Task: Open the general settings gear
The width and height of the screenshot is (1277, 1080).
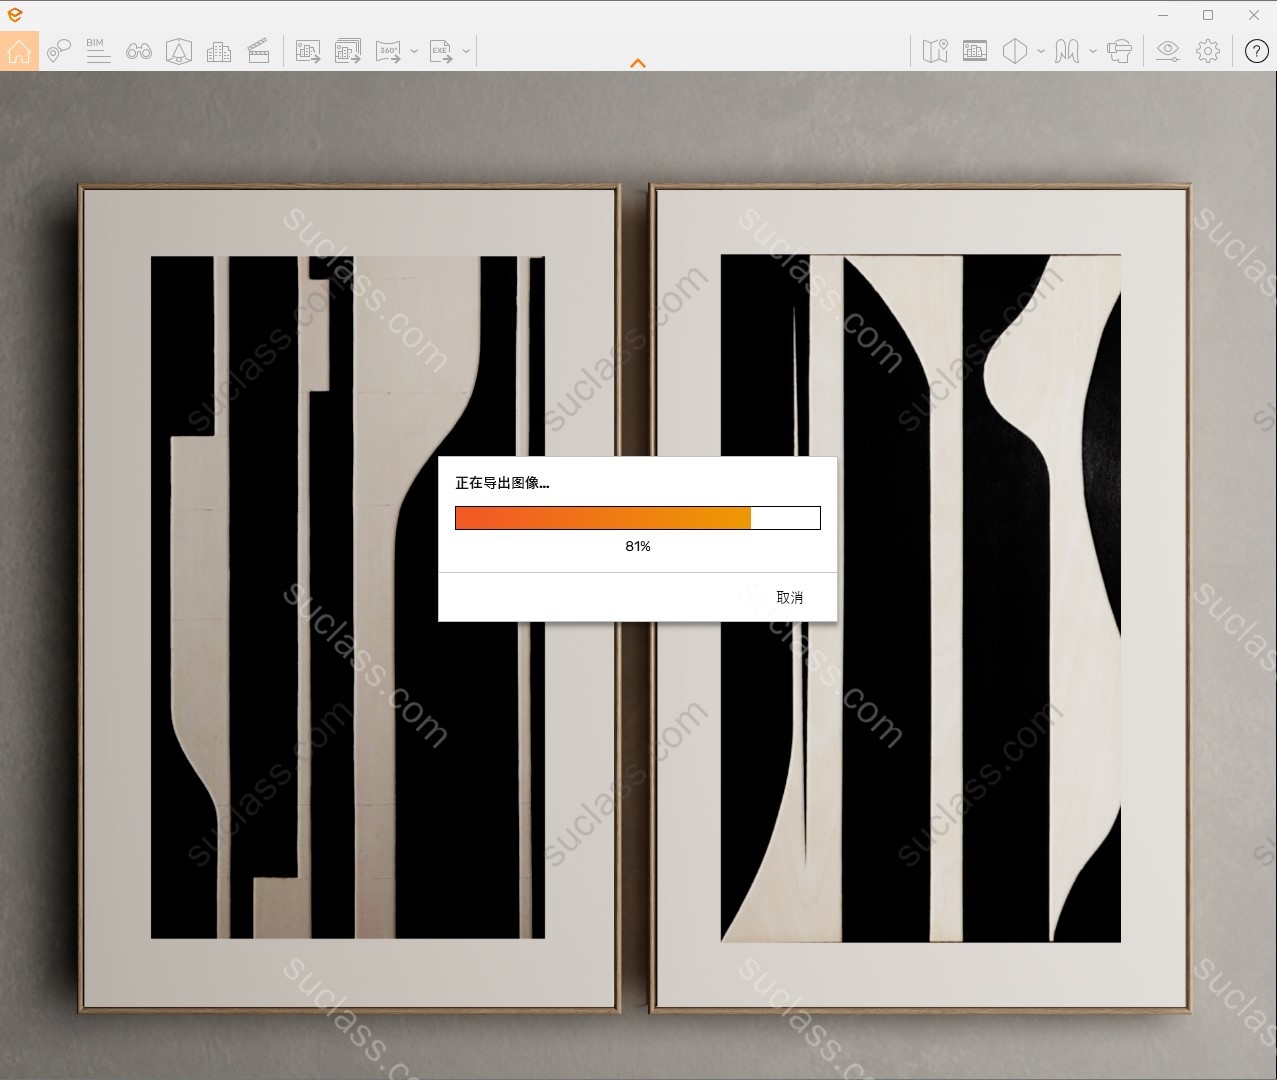Action: click(1208, 51)
